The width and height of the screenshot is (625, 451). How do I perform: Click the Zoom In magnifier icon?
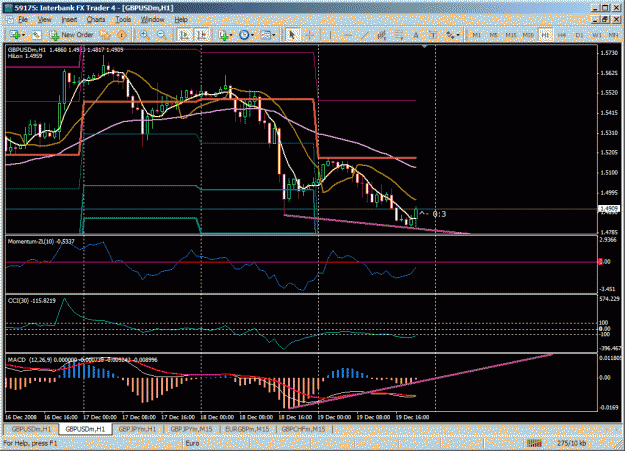coord(144,35)
